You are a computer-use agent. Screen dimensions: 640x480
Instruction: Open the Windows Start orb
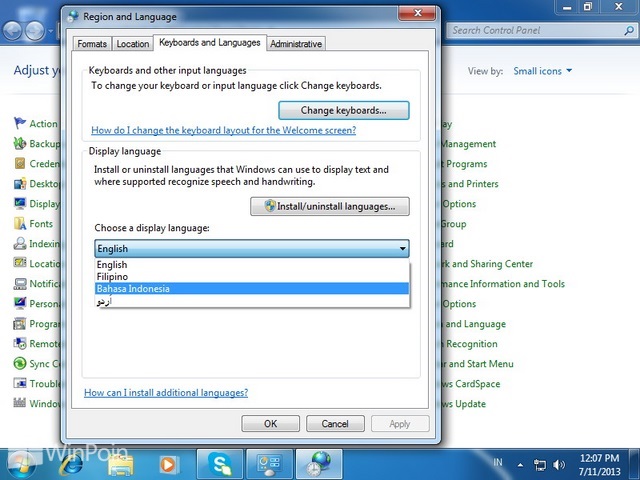tap(20, 465)
